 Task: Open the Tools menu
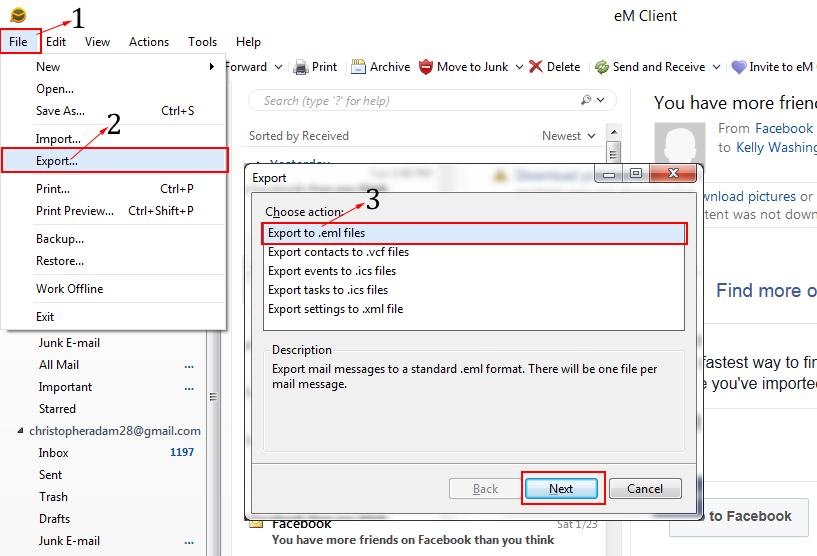(203, 42)
